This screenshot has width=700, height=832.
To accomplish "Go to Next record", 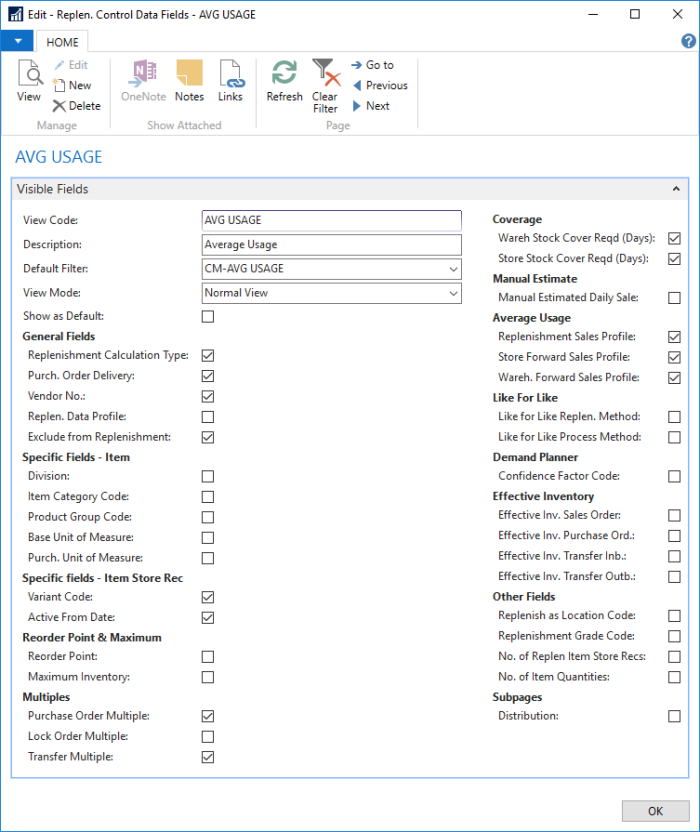I will (x=370, y=106).
